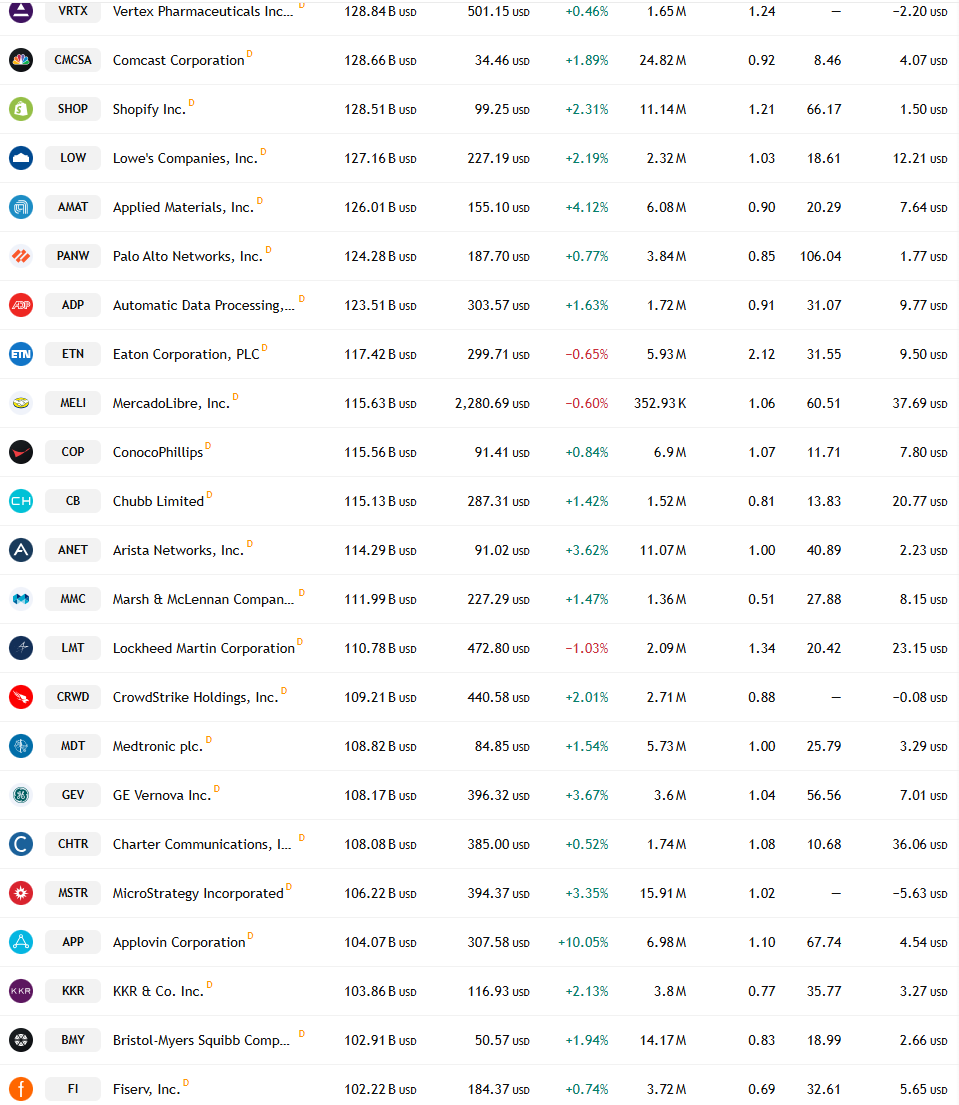Open the SHOP ticker badge

pos(73,109)
